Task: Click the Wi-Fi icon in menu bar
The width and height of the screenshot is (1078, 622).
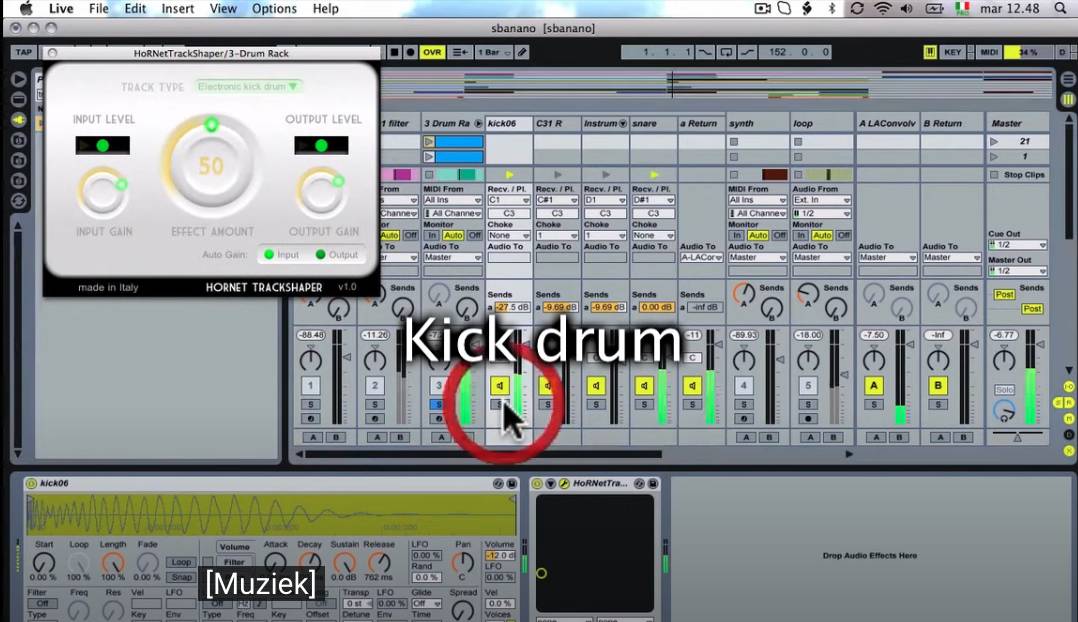Action: coord(882,9)
